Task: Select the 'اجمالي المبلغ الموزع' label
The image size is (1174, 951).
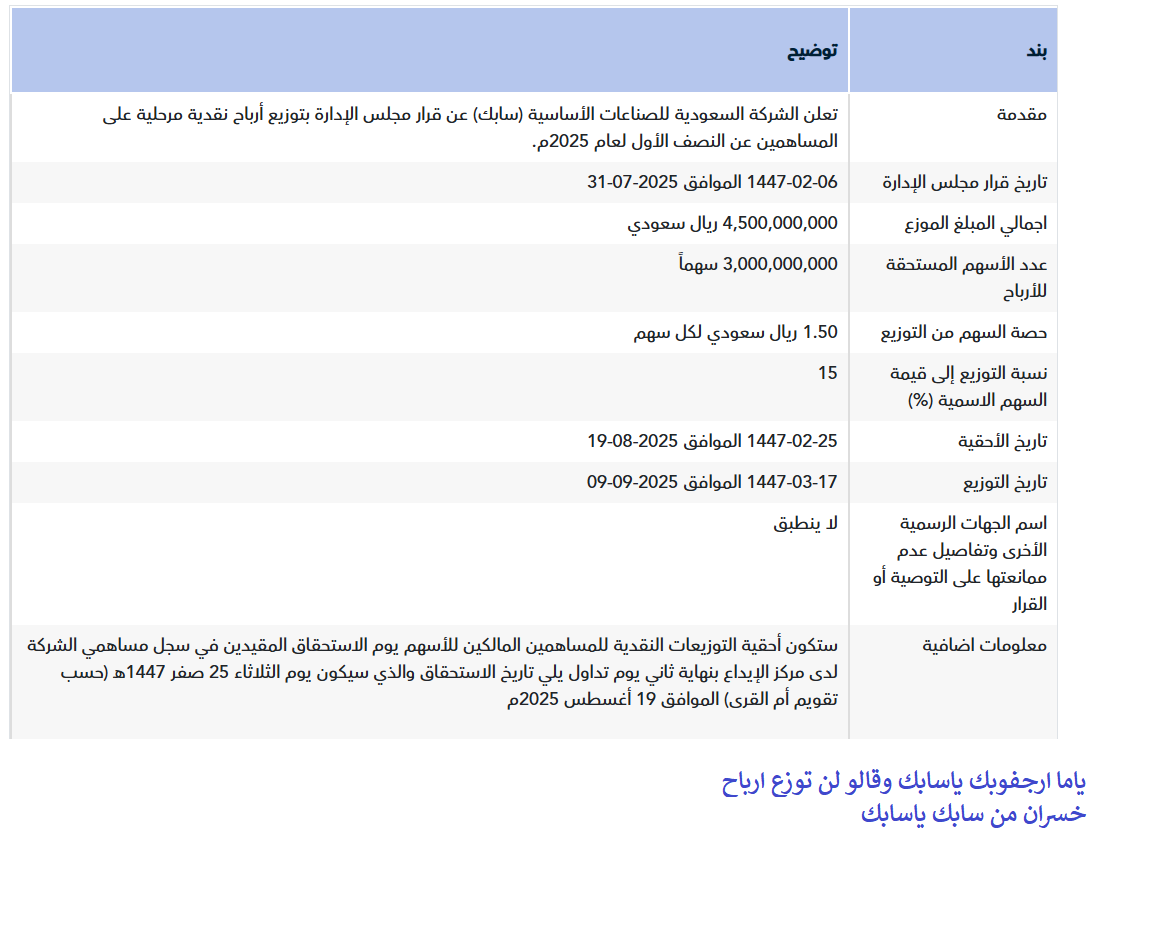Action: pyautogui.click(x=976, y=224)
